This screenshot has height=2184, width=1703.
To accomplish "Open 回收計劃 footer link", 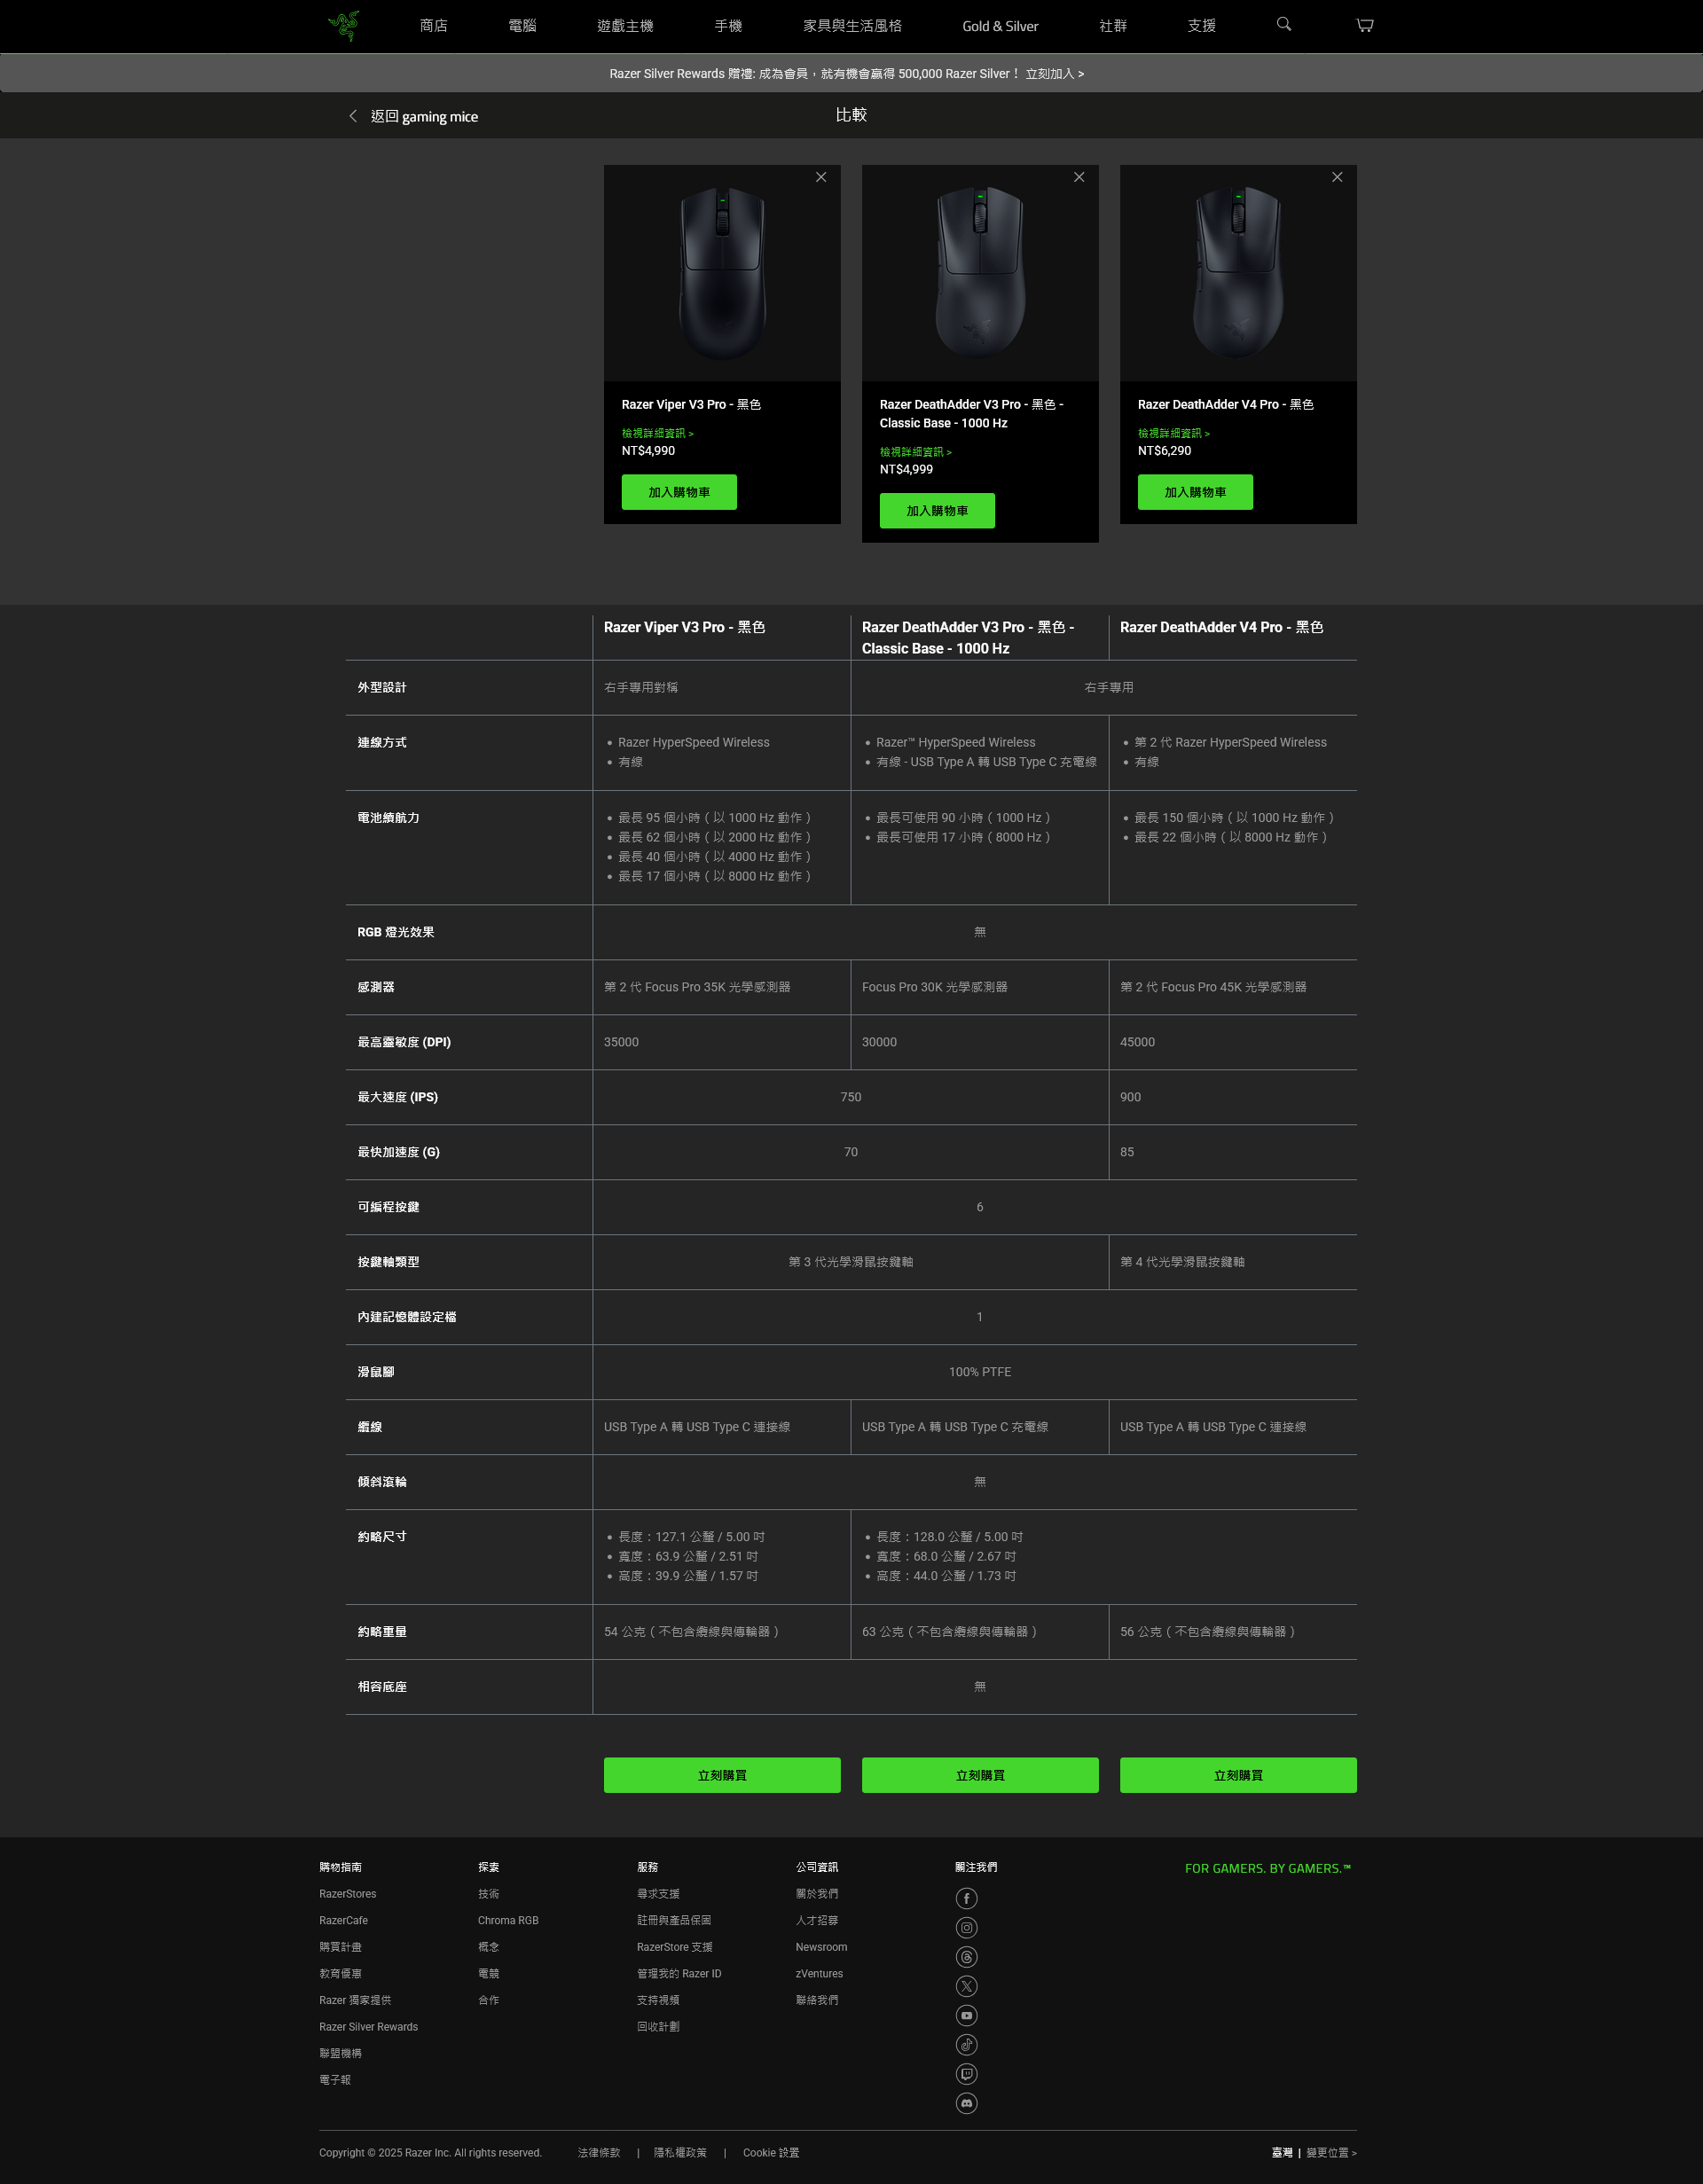I will click(x=658, y=2027).
